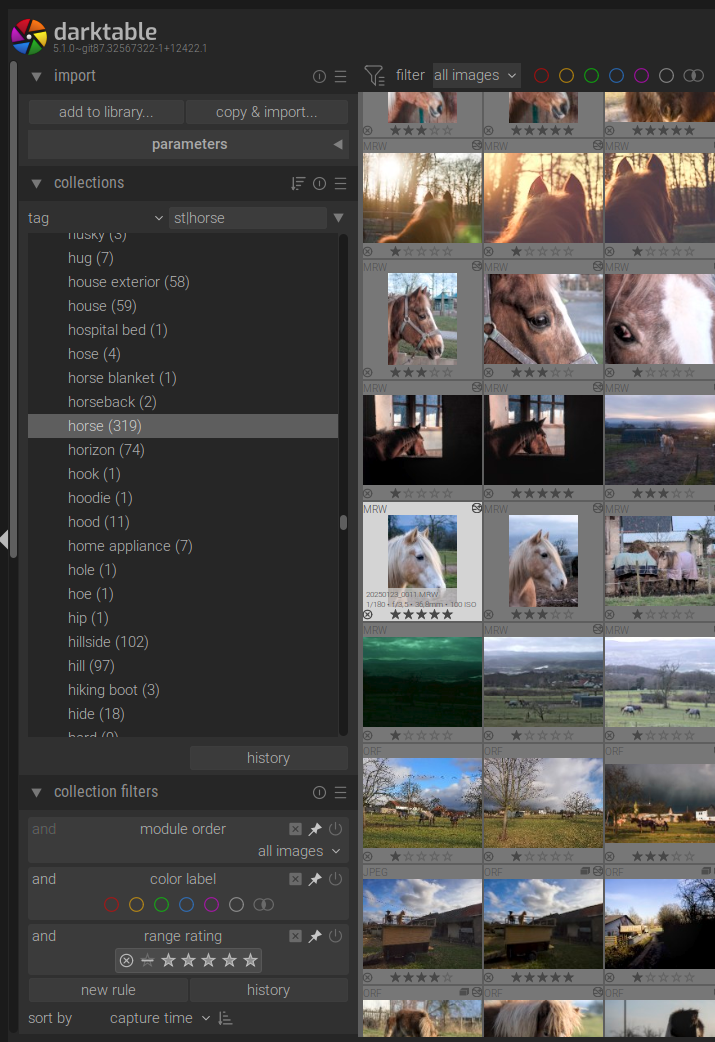Viewport: 715px width, 1042px height.
Task: Reset the collection filters module
Action: pyautogui.click(x=319, y=792)
